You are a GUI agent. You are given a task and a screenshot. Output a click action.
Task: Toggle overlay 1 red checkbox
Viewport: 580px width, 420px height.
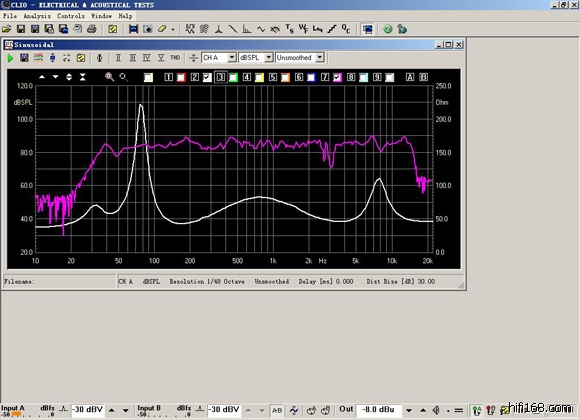(x=181, y=77)
